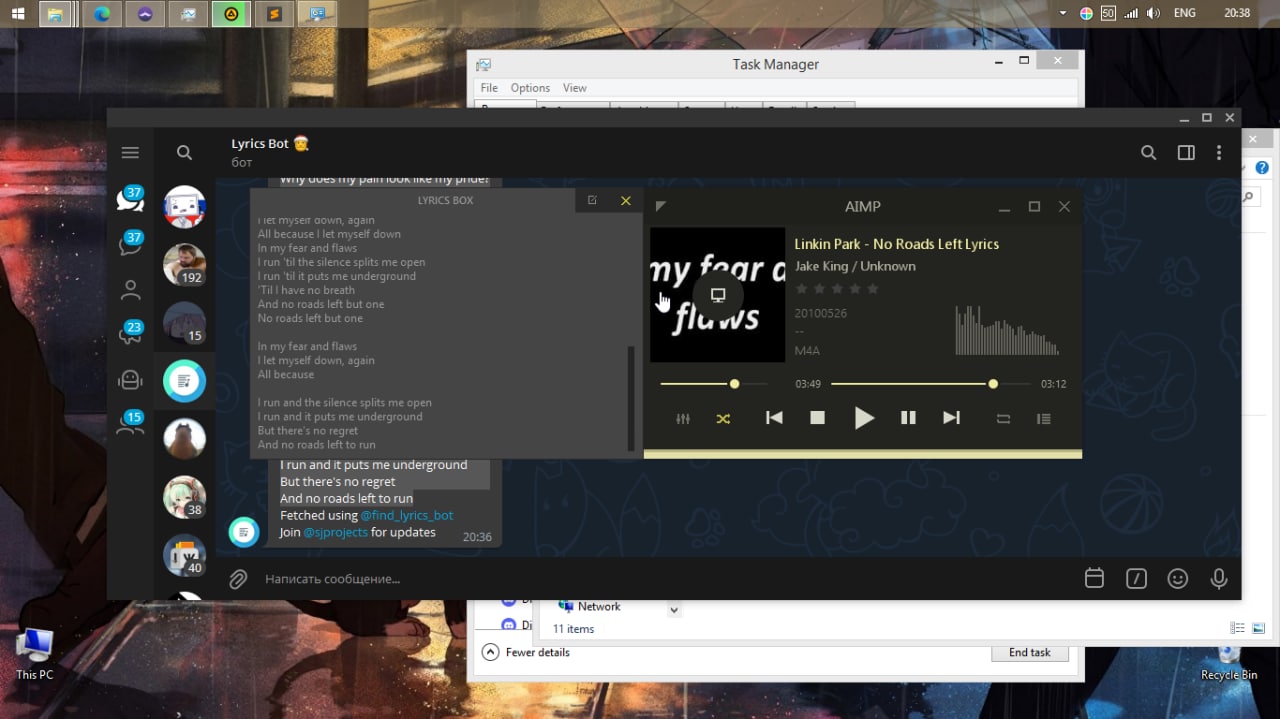Search Telegram chats via sidebar magnifier

184,153
